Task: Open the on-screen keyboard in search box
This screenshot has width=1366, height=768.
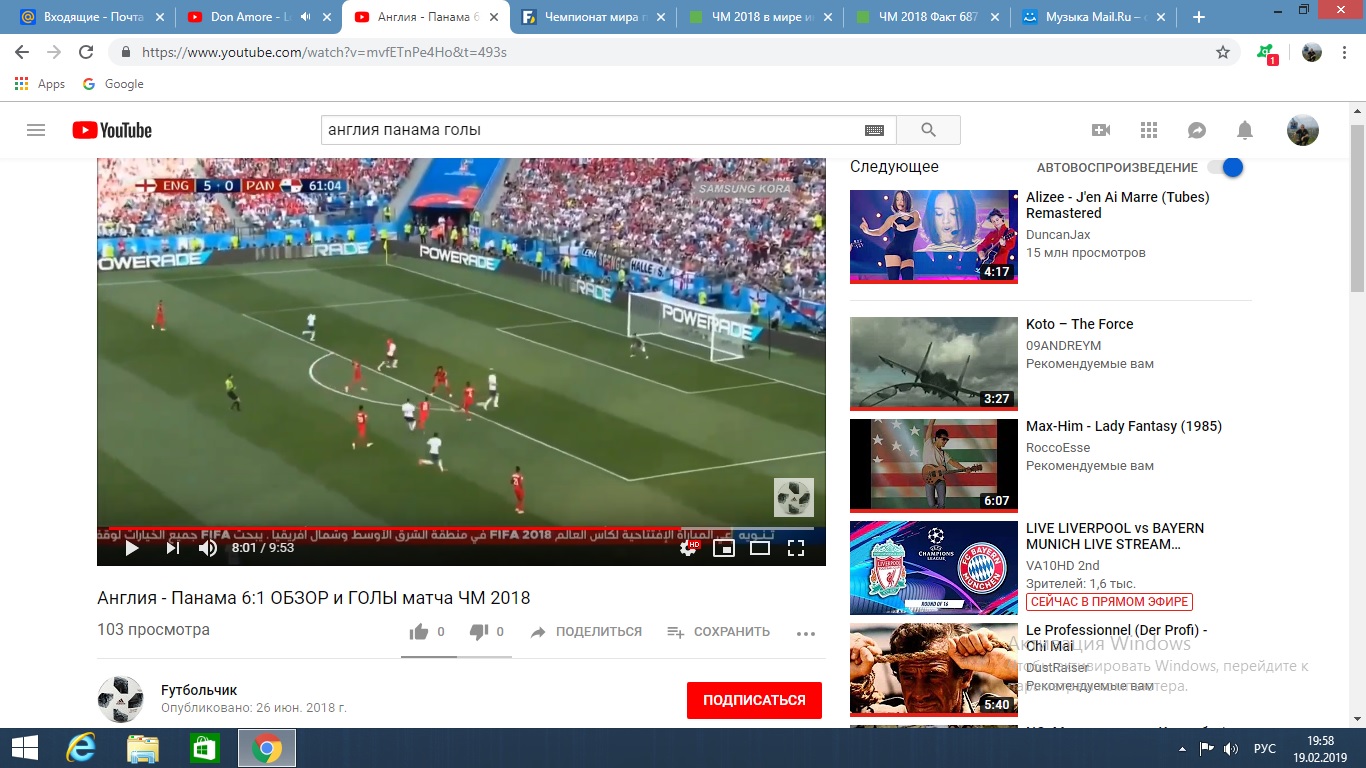Action: [x=874, y=130]
